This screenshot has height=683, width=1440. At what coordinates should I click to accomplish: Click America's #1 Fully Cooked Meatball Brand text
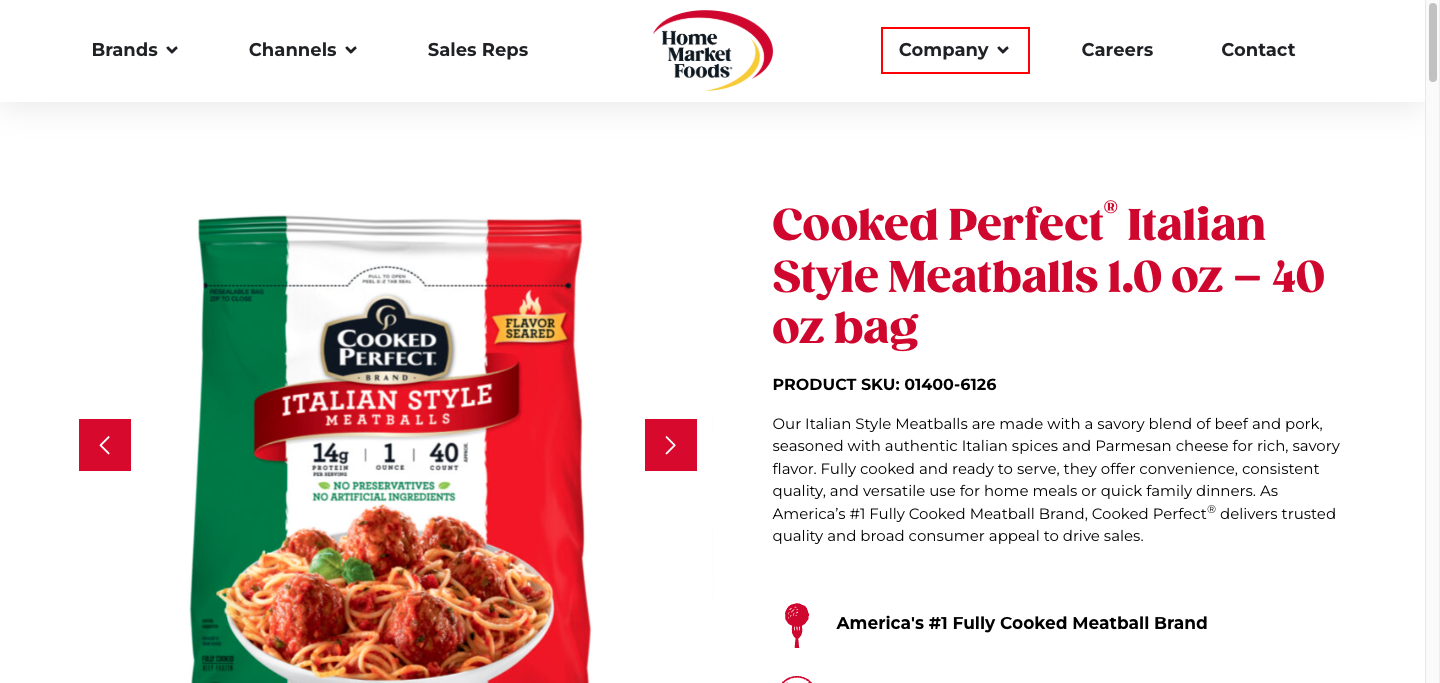tap(1022, 623)
